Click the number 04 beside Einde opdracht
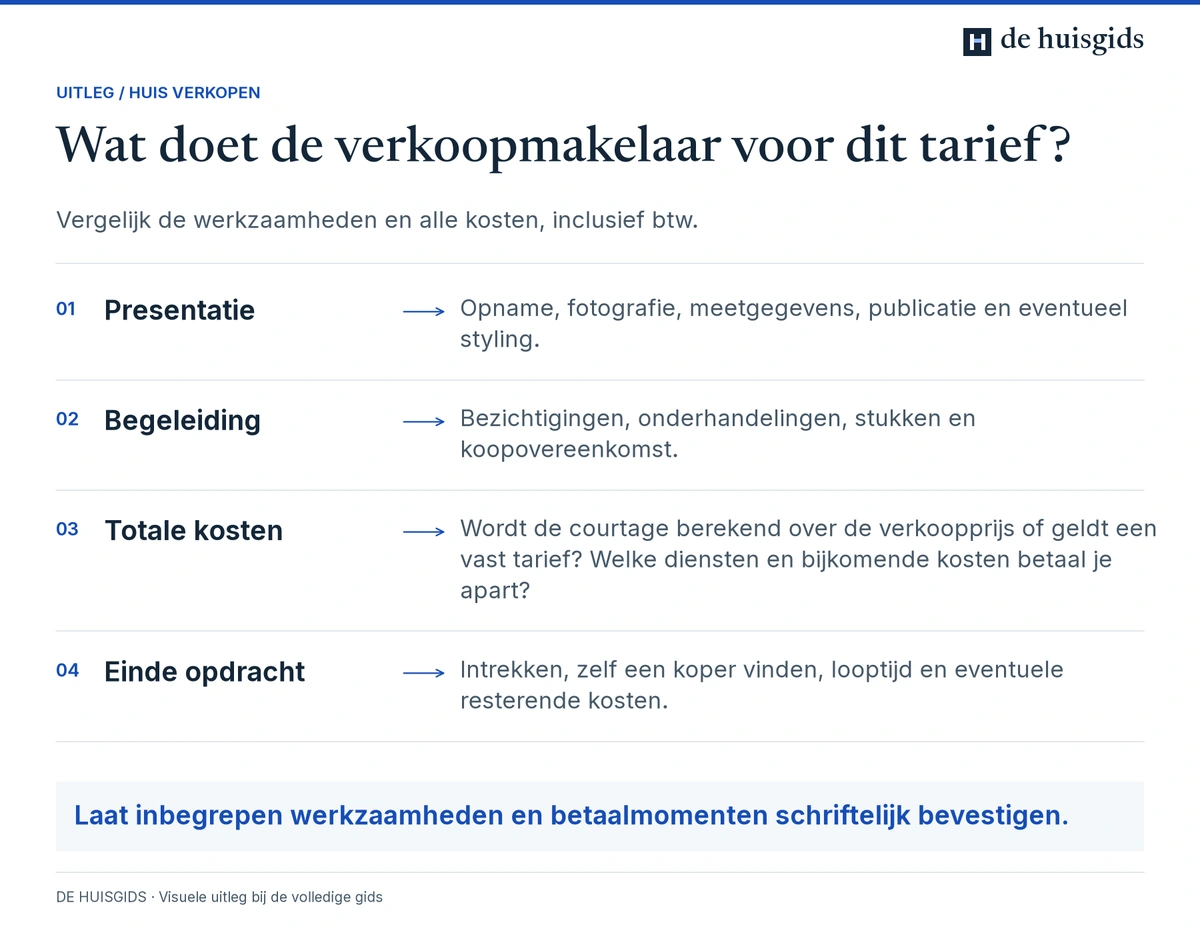The height and width of the screenshot is (931, 1200). [x=67, y=670]
